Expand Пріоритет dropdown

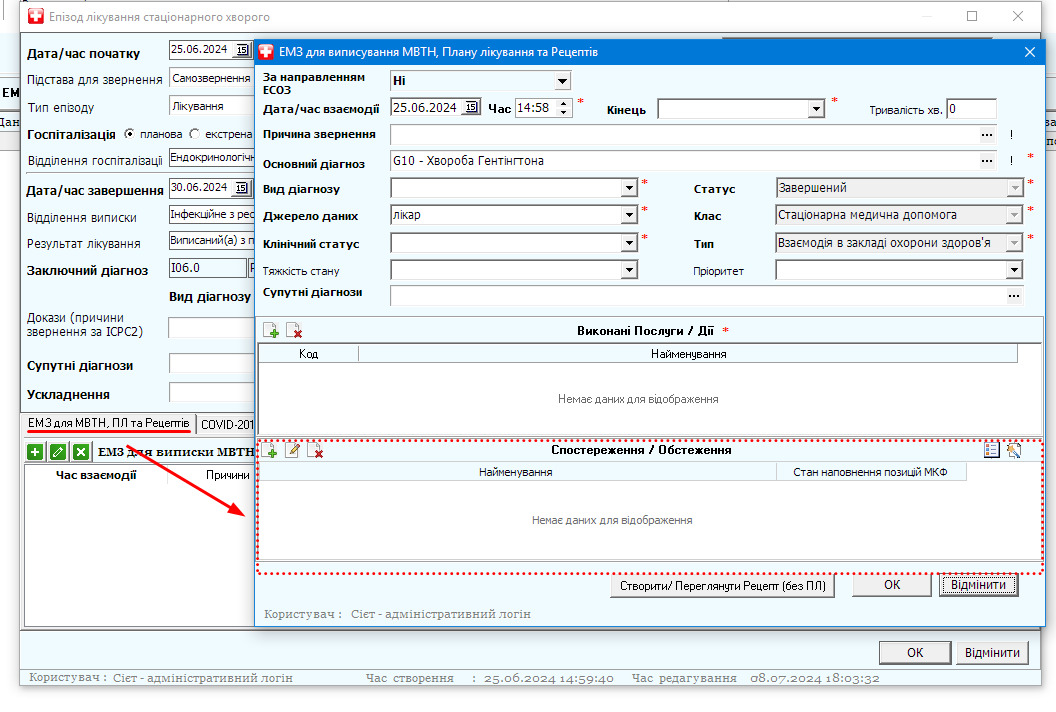1014,270
